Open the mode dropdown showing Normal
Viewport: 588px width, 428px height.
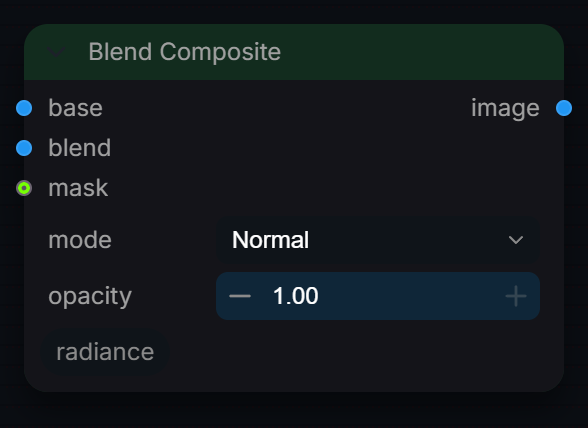click(378, 240)
